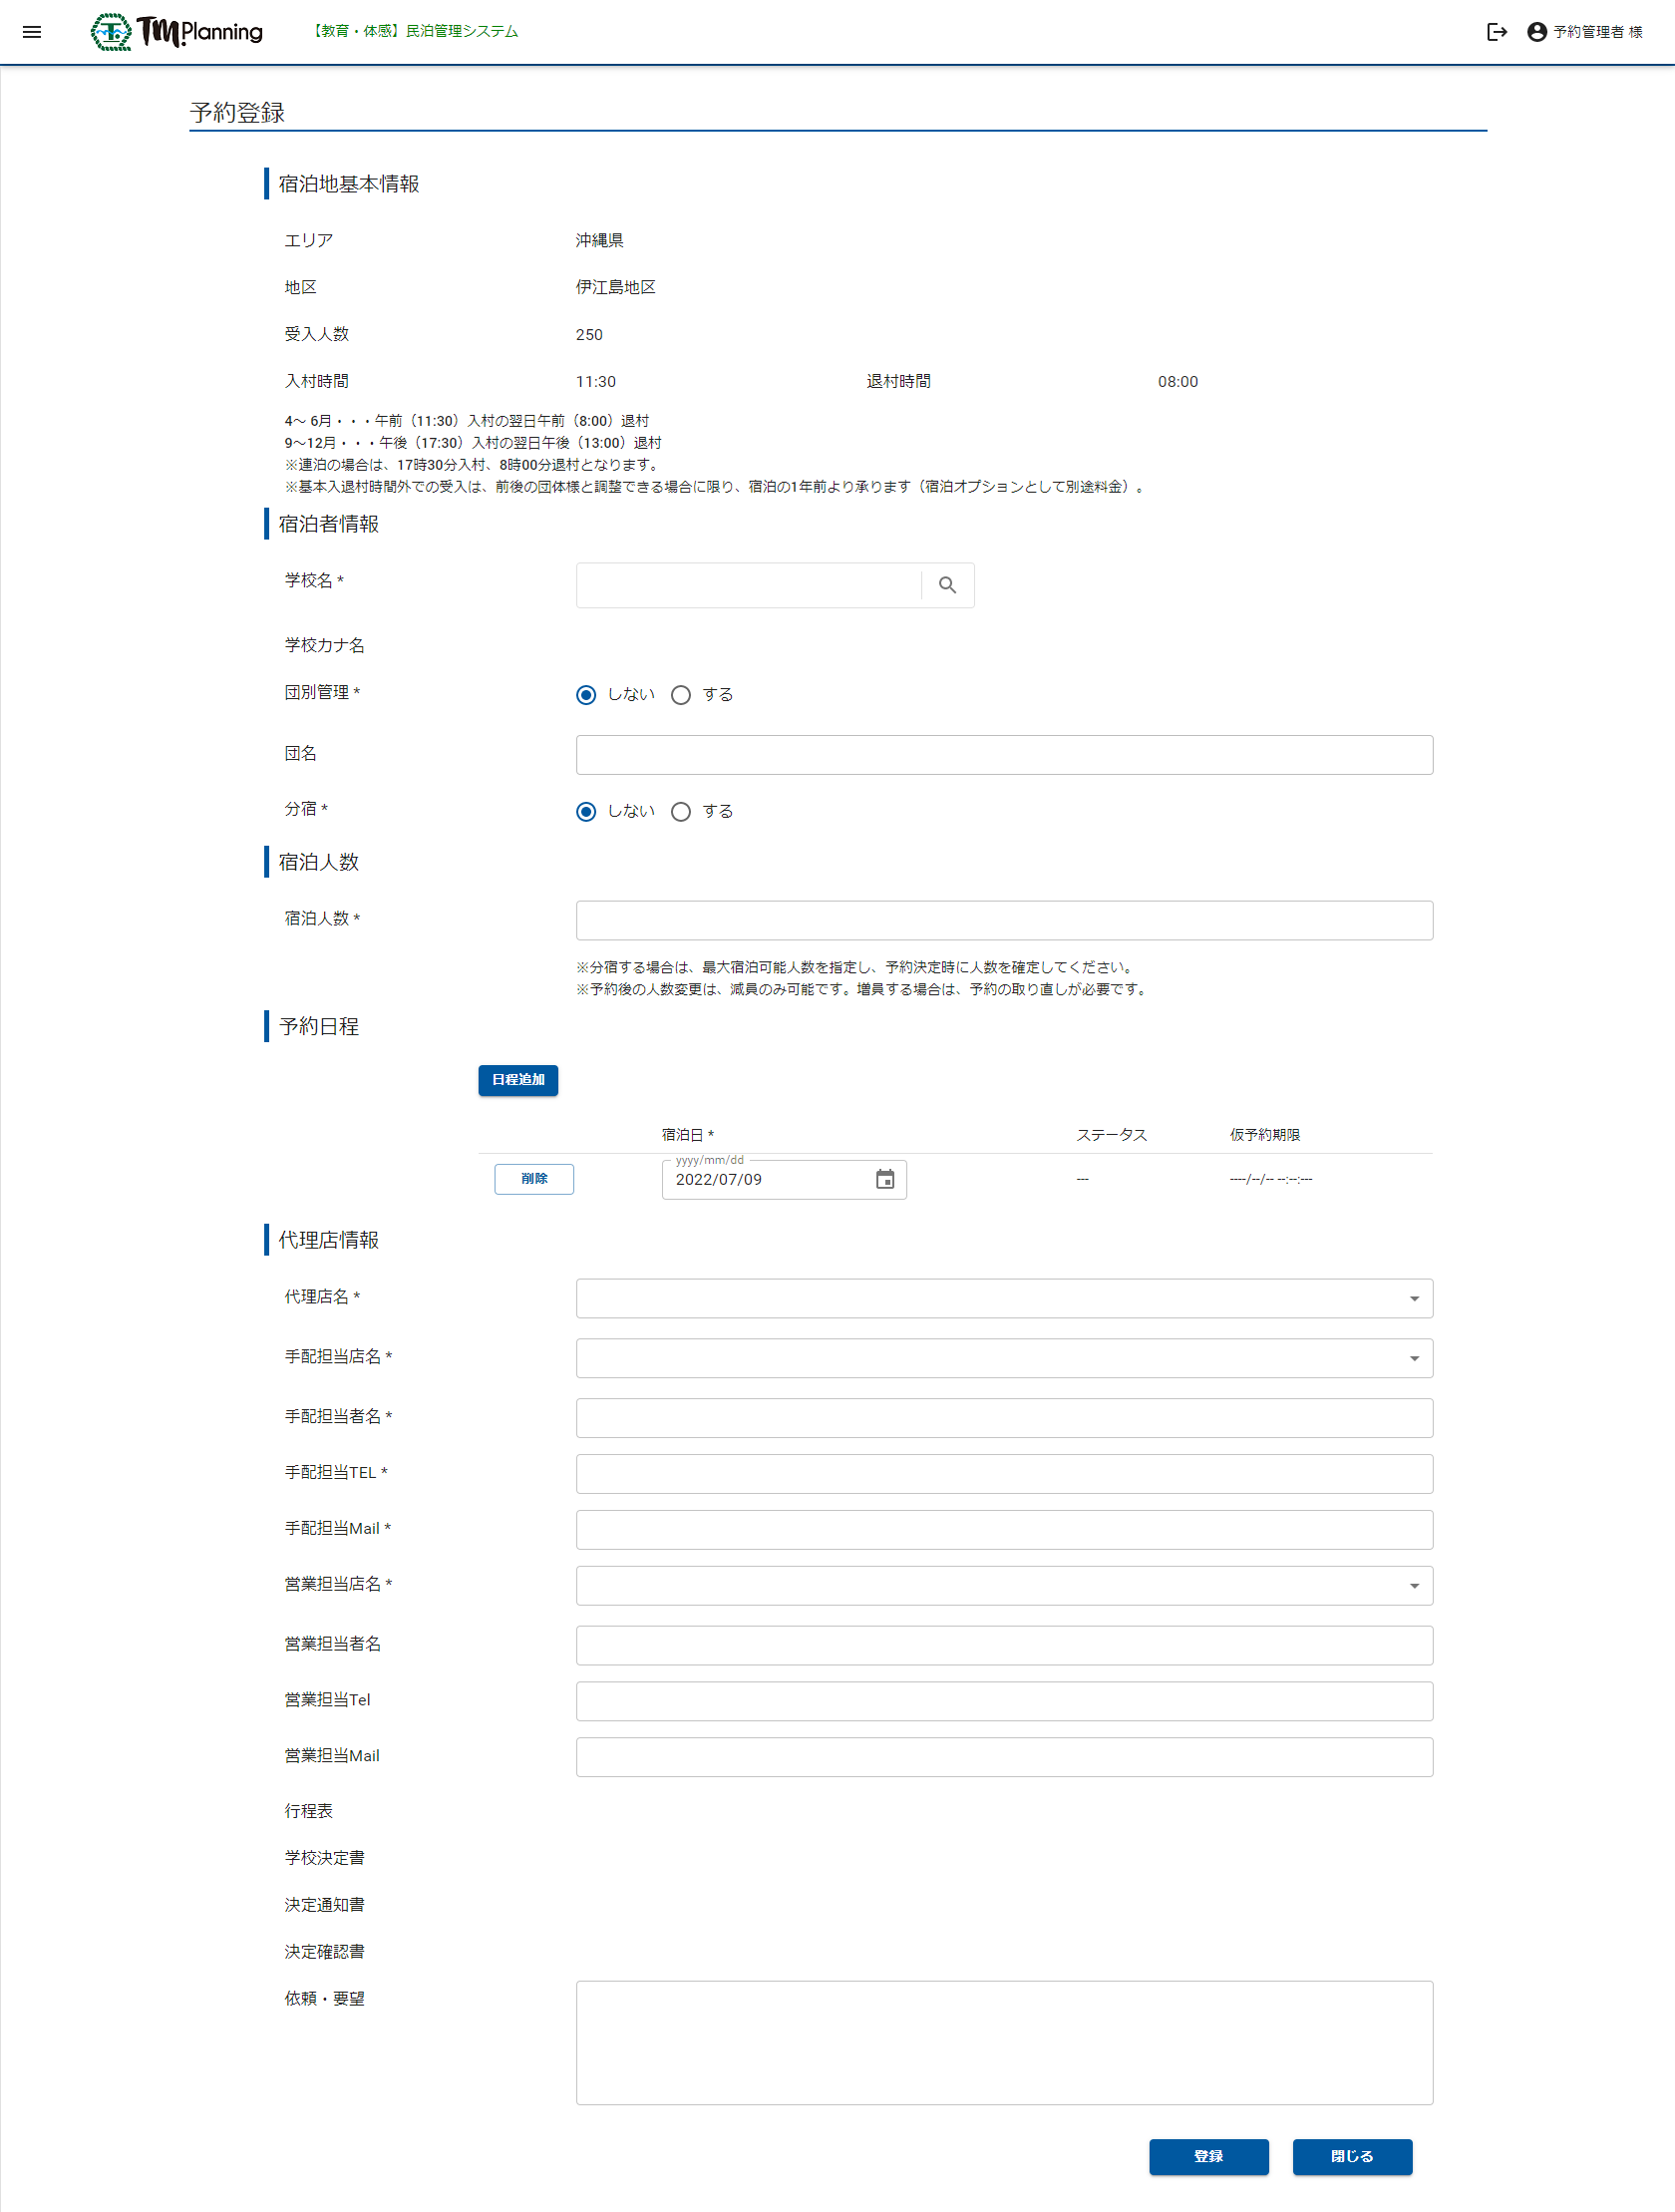Click into the 依頼・要望 text area

coord(1004,2042)
